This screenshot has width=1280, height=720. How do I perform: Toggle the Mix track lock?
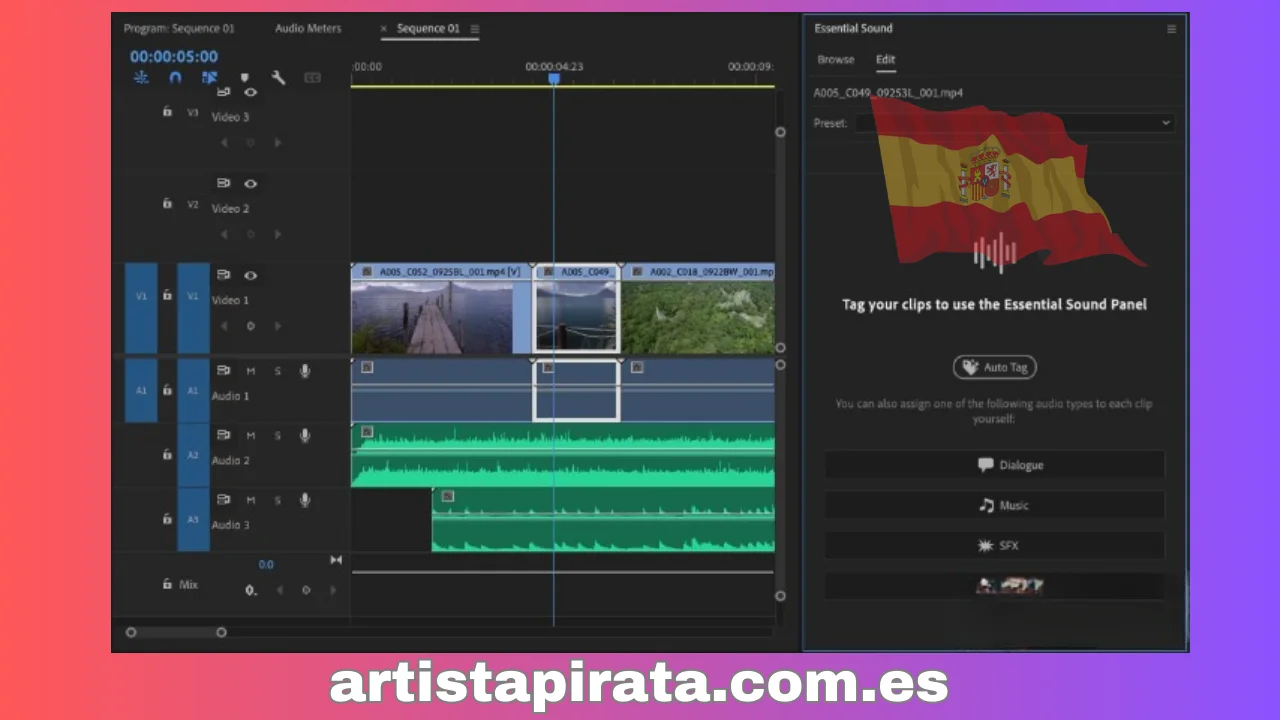[x=167, y=584]
